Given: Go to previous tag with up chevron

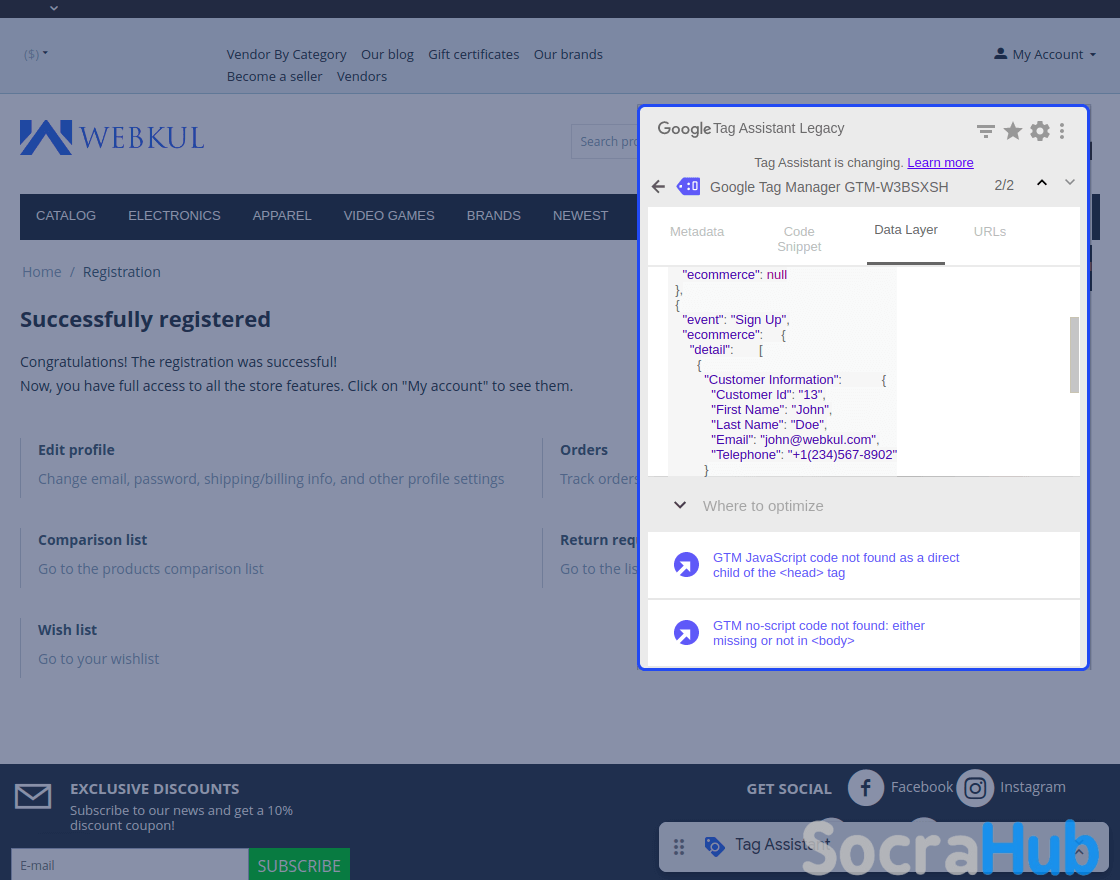Looking at the screenshot, I should pos(1042,183).
